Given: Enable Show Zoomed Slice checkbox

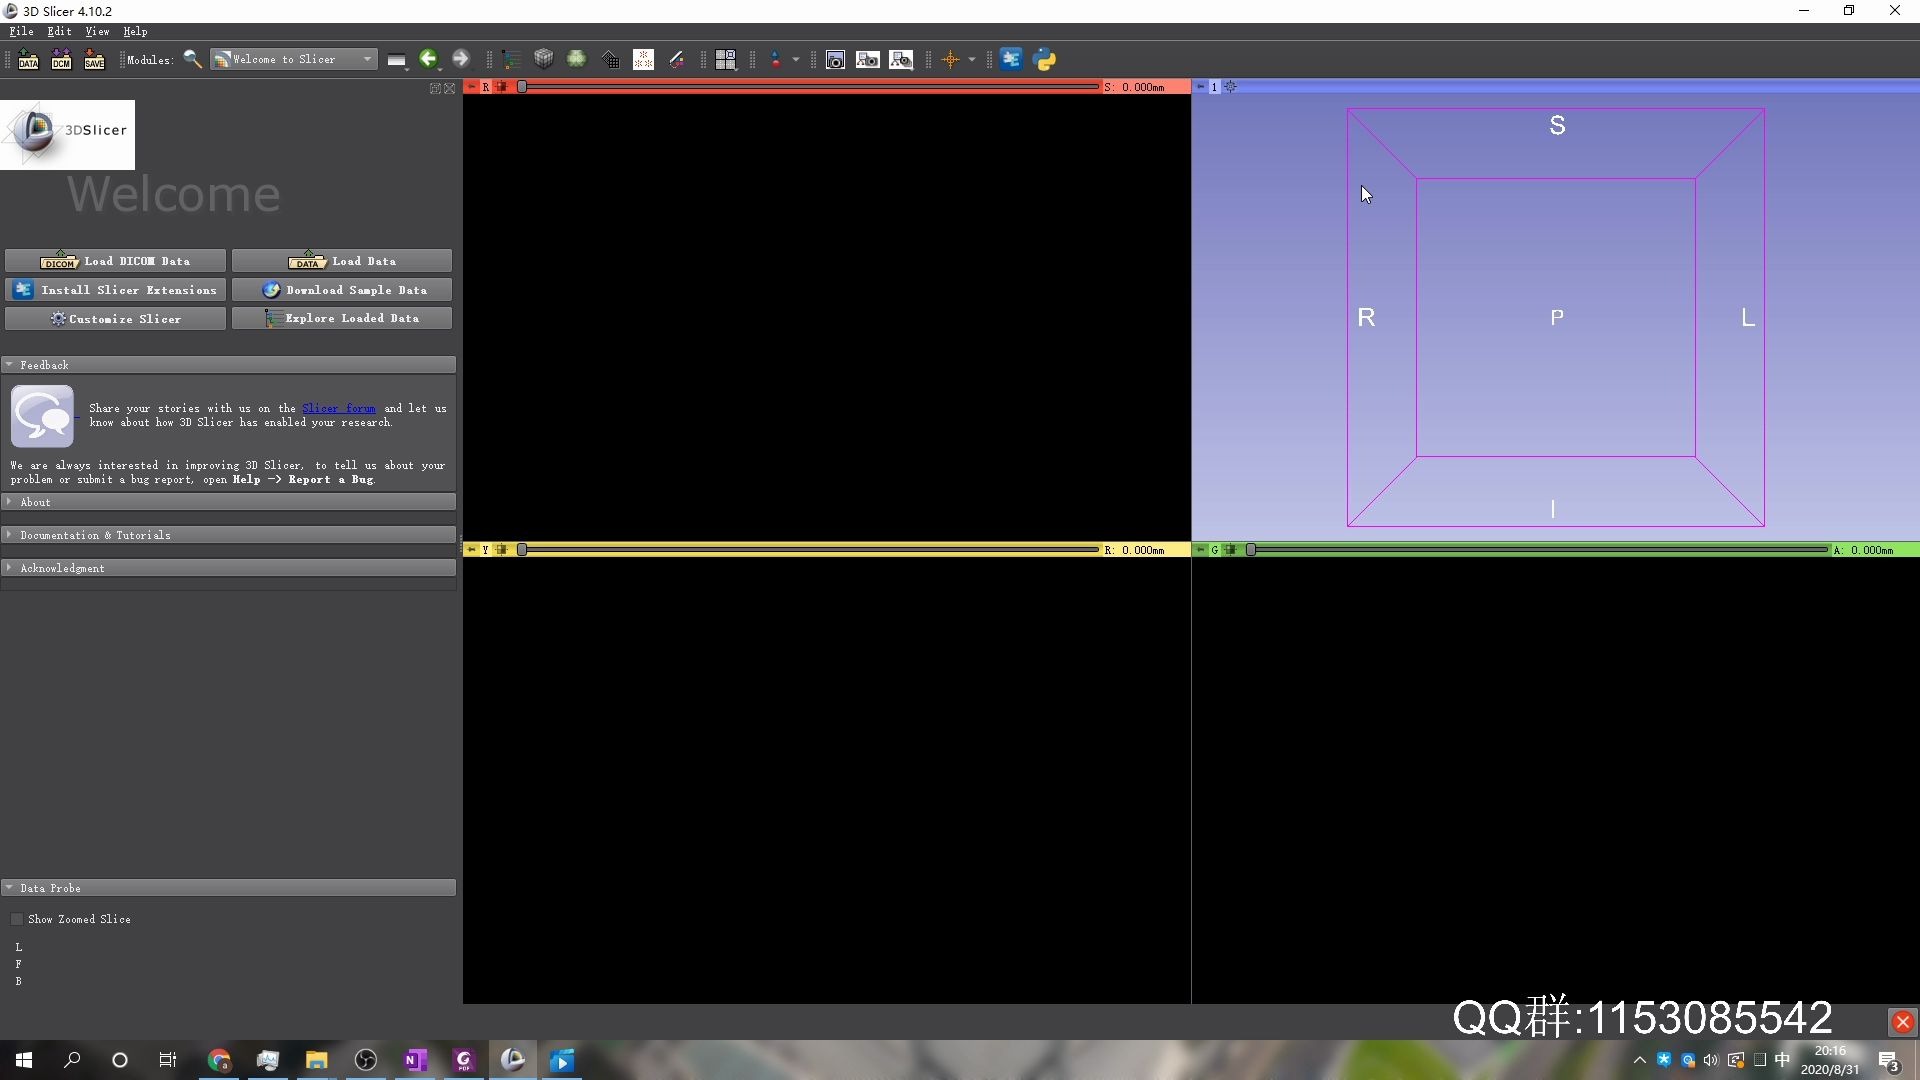Looking at the screenshot, I should (17, 919).
